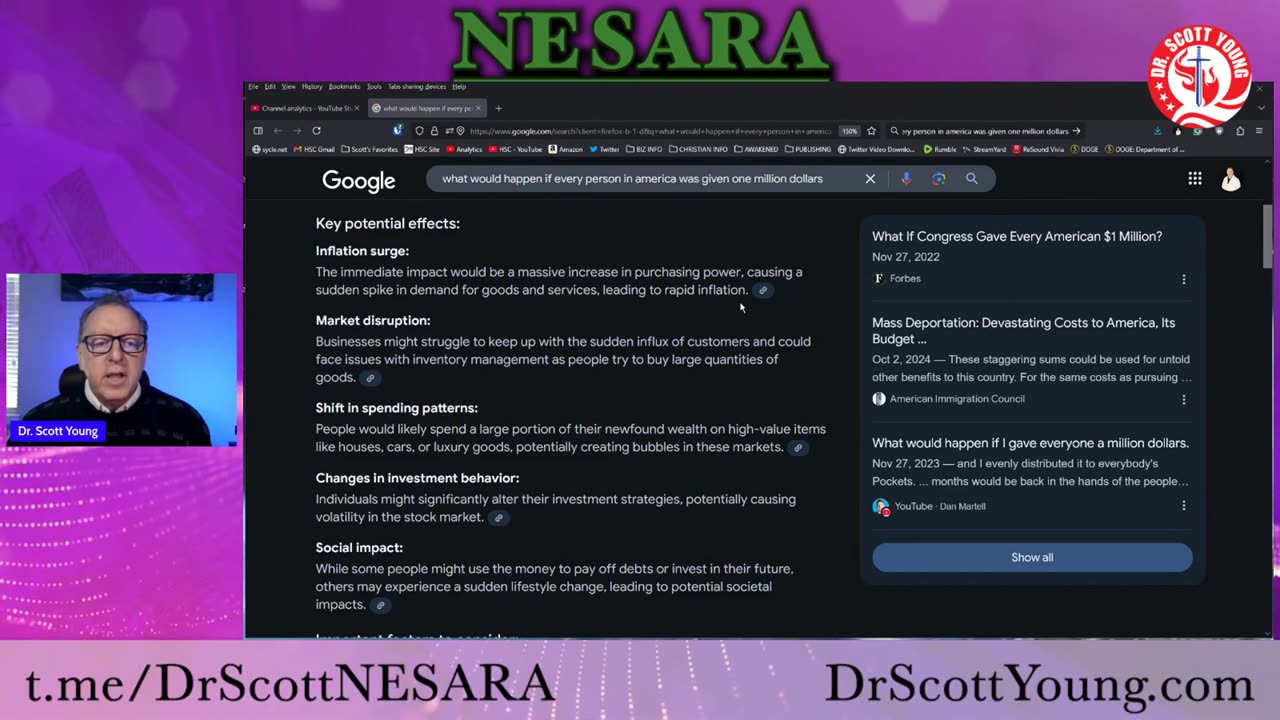The width and height of the screenshot is (1280, 720).
Task: Open the File menu
Action: (253, 87)
